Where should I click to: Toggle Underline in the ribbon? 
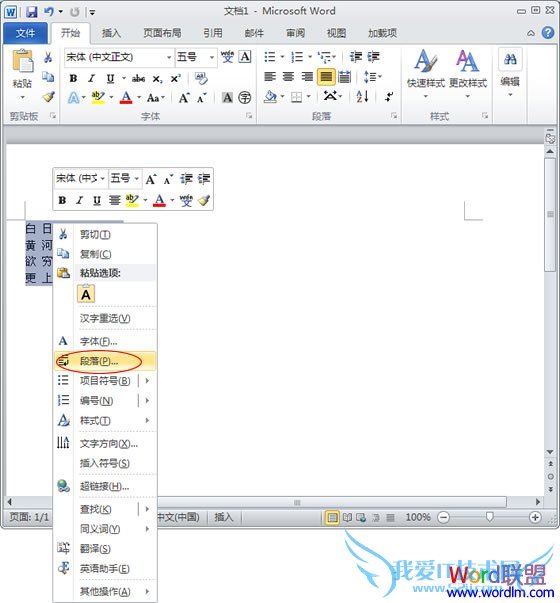(x=110, y=79)
